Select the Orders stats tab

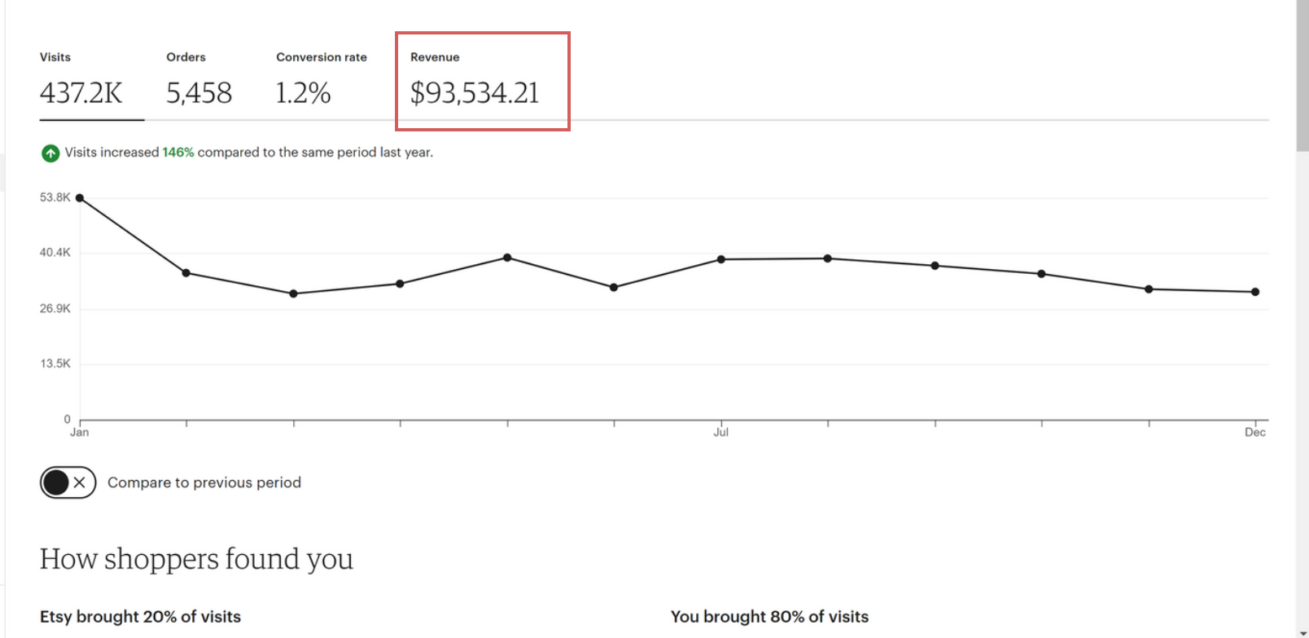[x=199, y=81]
